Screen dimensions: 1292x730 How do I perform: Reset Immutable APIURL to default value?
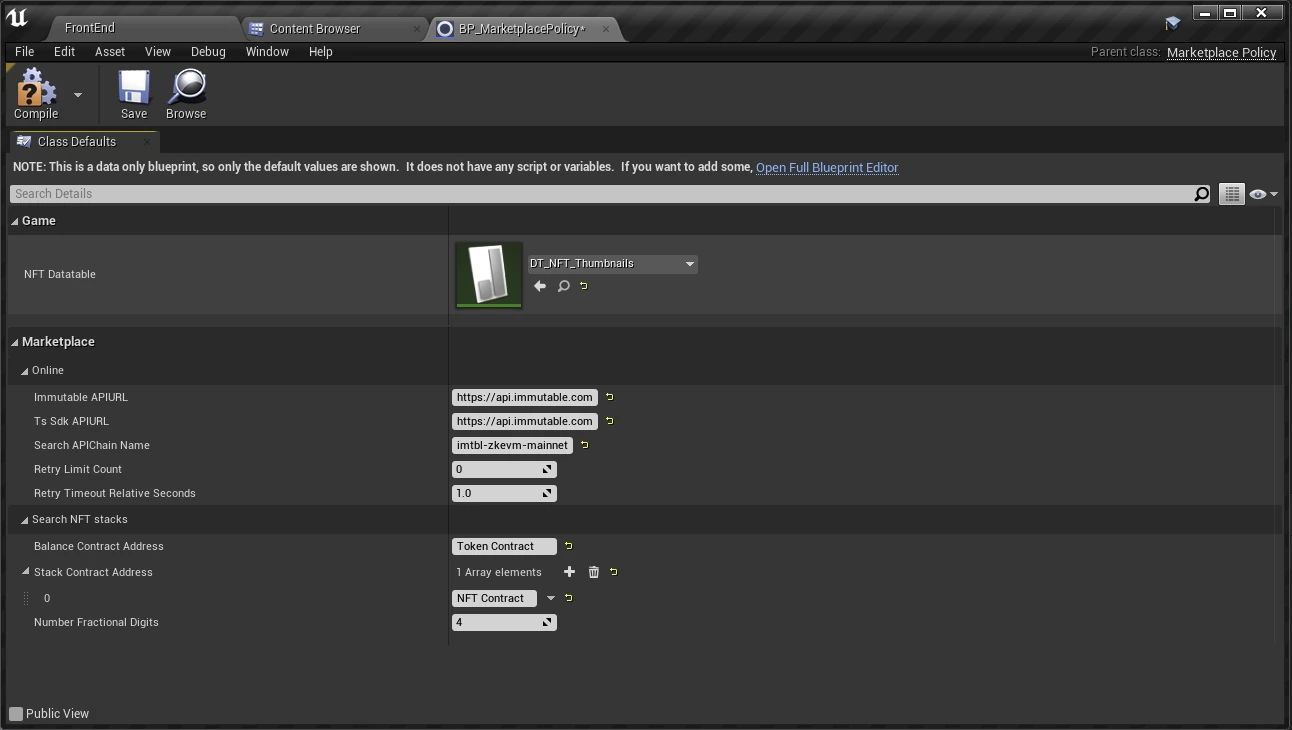coord(610,397)
